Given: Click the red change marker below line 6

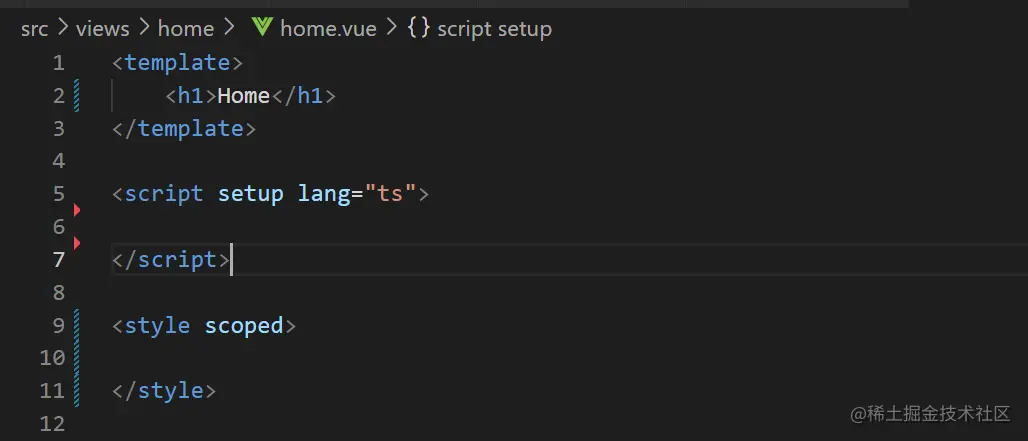Looking at the screenshot, I should click(x=76, y=243).
